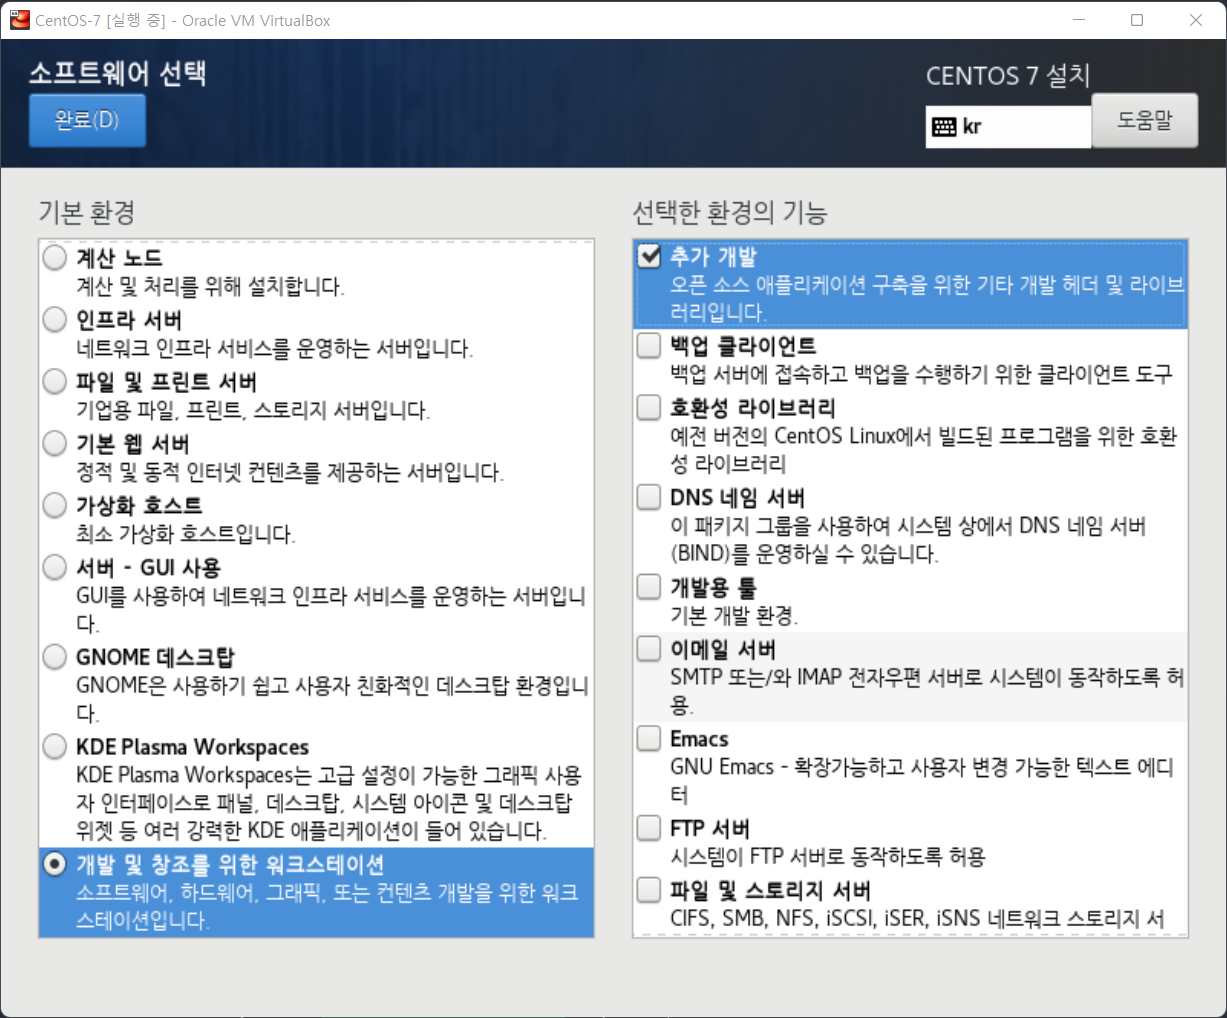1227x1018 pixels.
Task: Check the FTP 서버 add-on
Action: [649, 829]
